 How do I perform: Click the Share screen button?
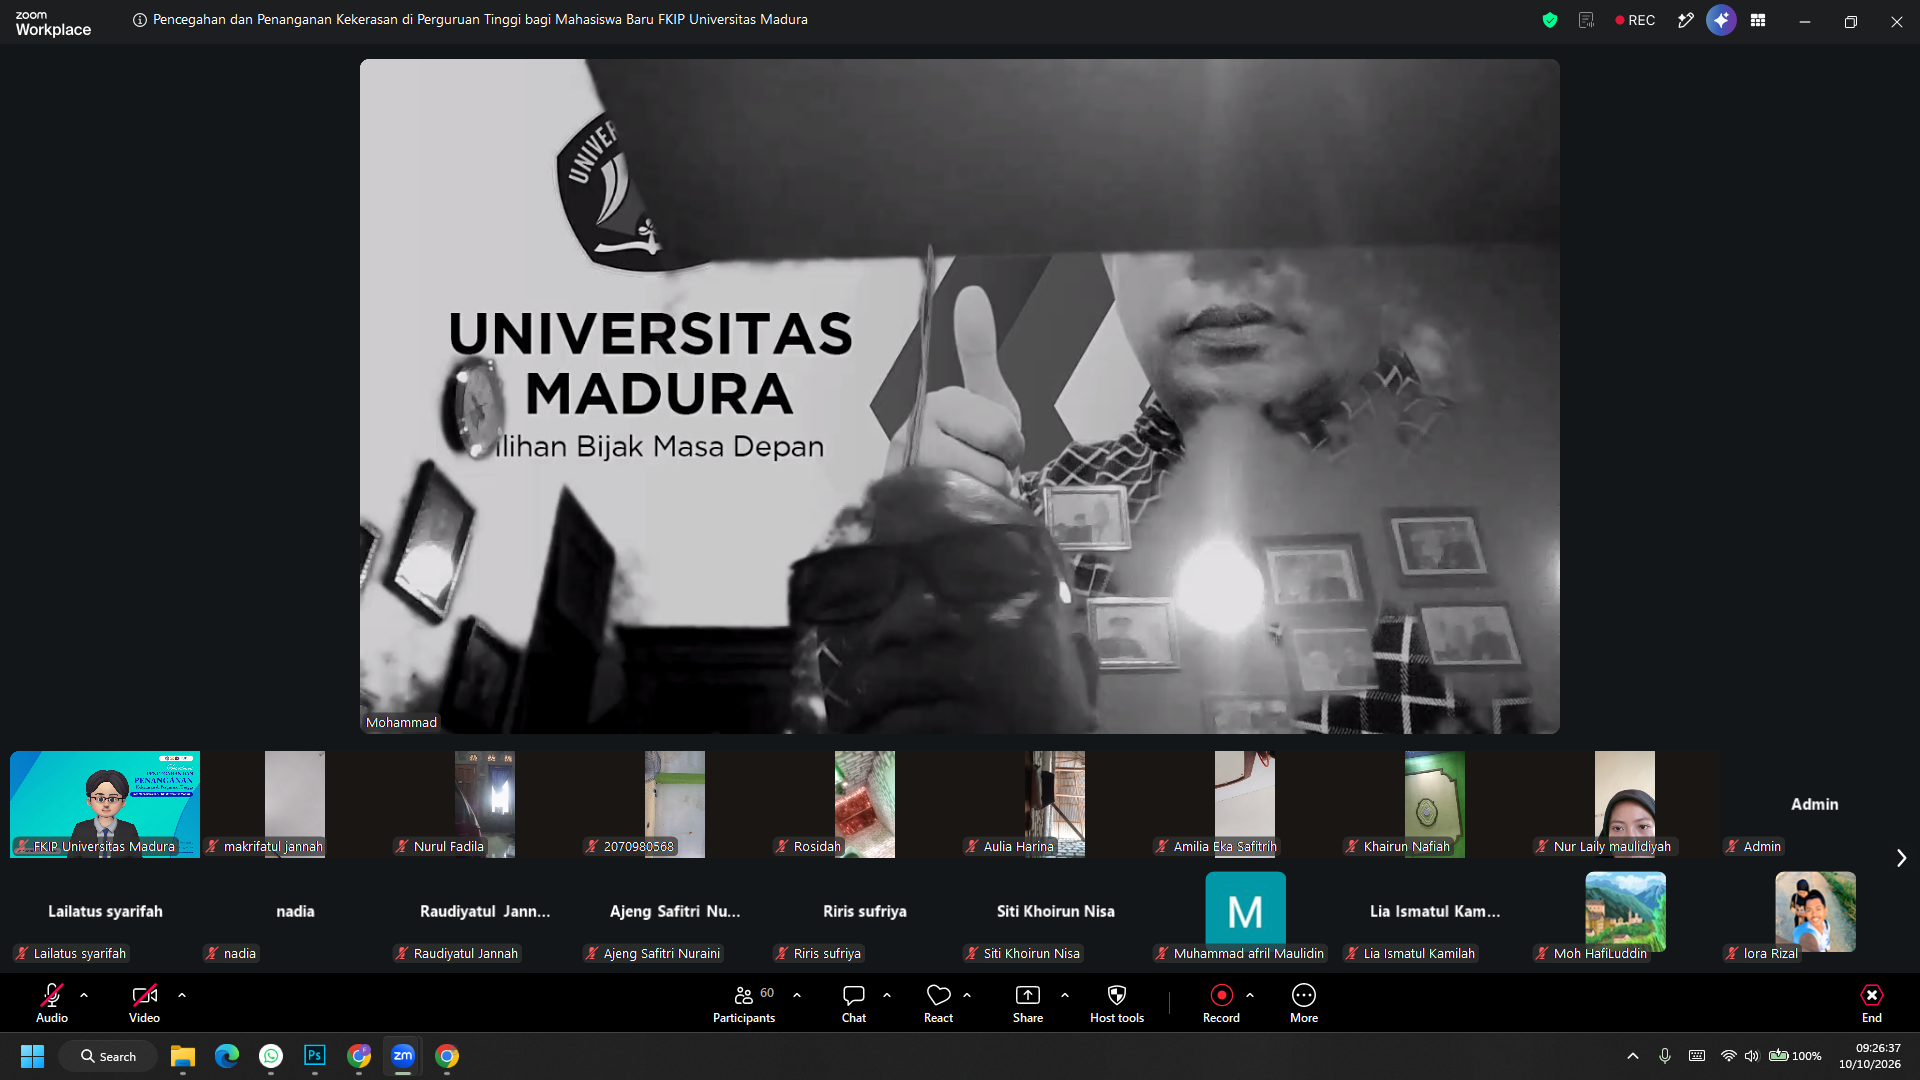(1028, 1003)
